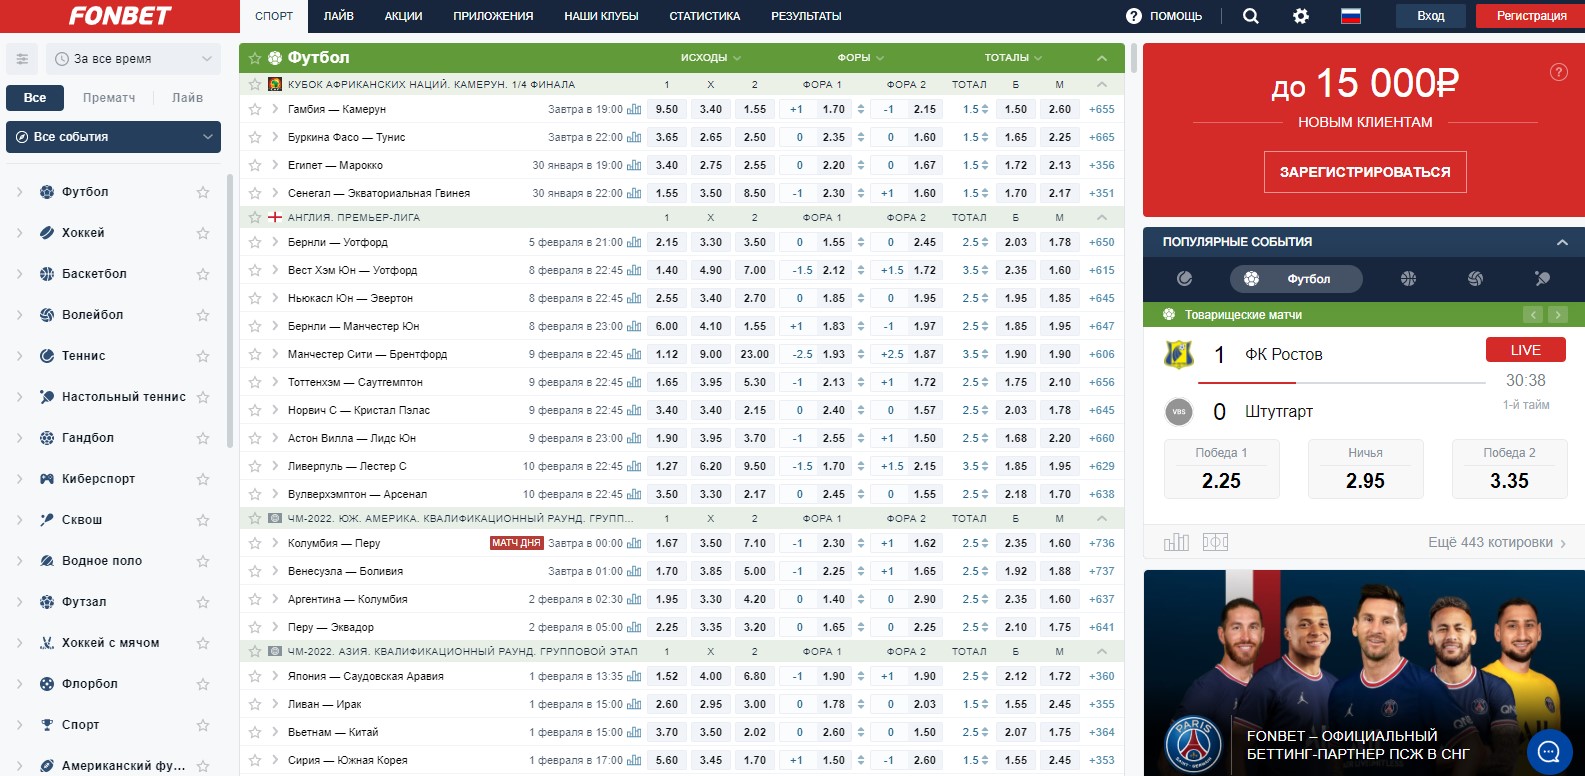Favorite Футбол in the sidebar with star
This screenshot has width=1585, height=776.
(x=203, y=192)
